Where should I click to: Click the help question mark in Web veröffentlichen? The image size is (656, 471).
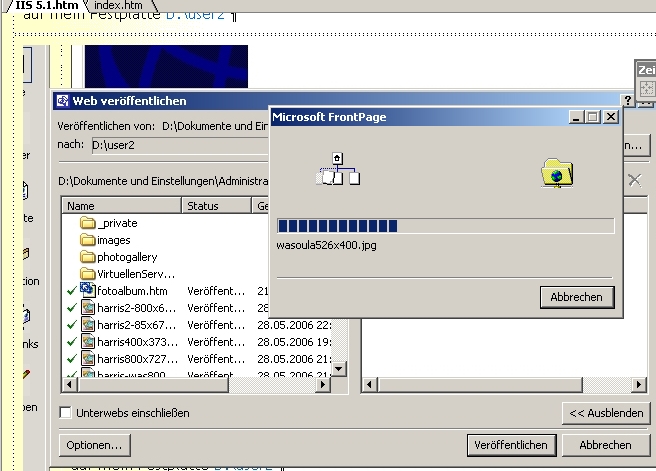pyautogui.click(x=628, y=101)
